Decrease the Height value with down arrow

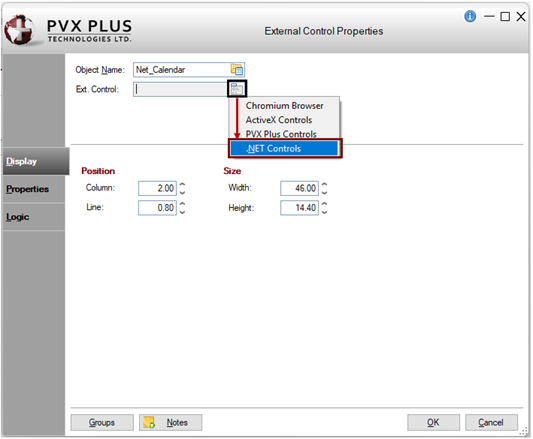click(x=324, y=212)
